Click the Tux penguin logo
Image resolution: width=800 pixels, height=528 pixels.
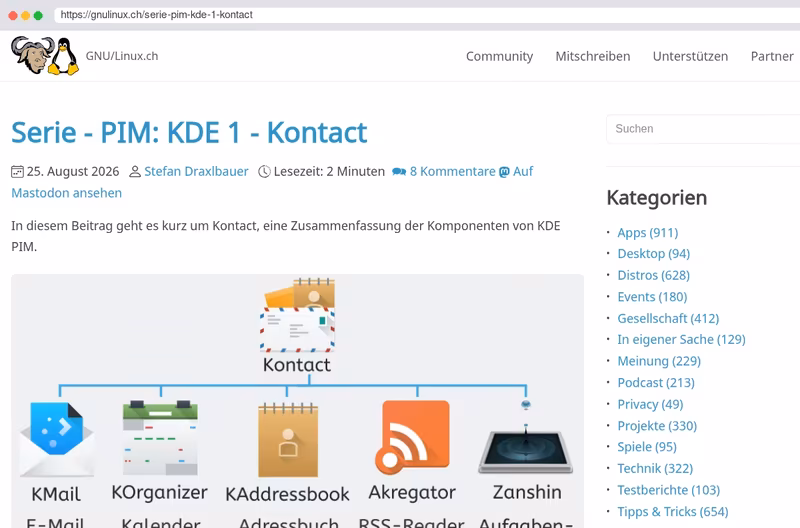(x=64, y=57)
